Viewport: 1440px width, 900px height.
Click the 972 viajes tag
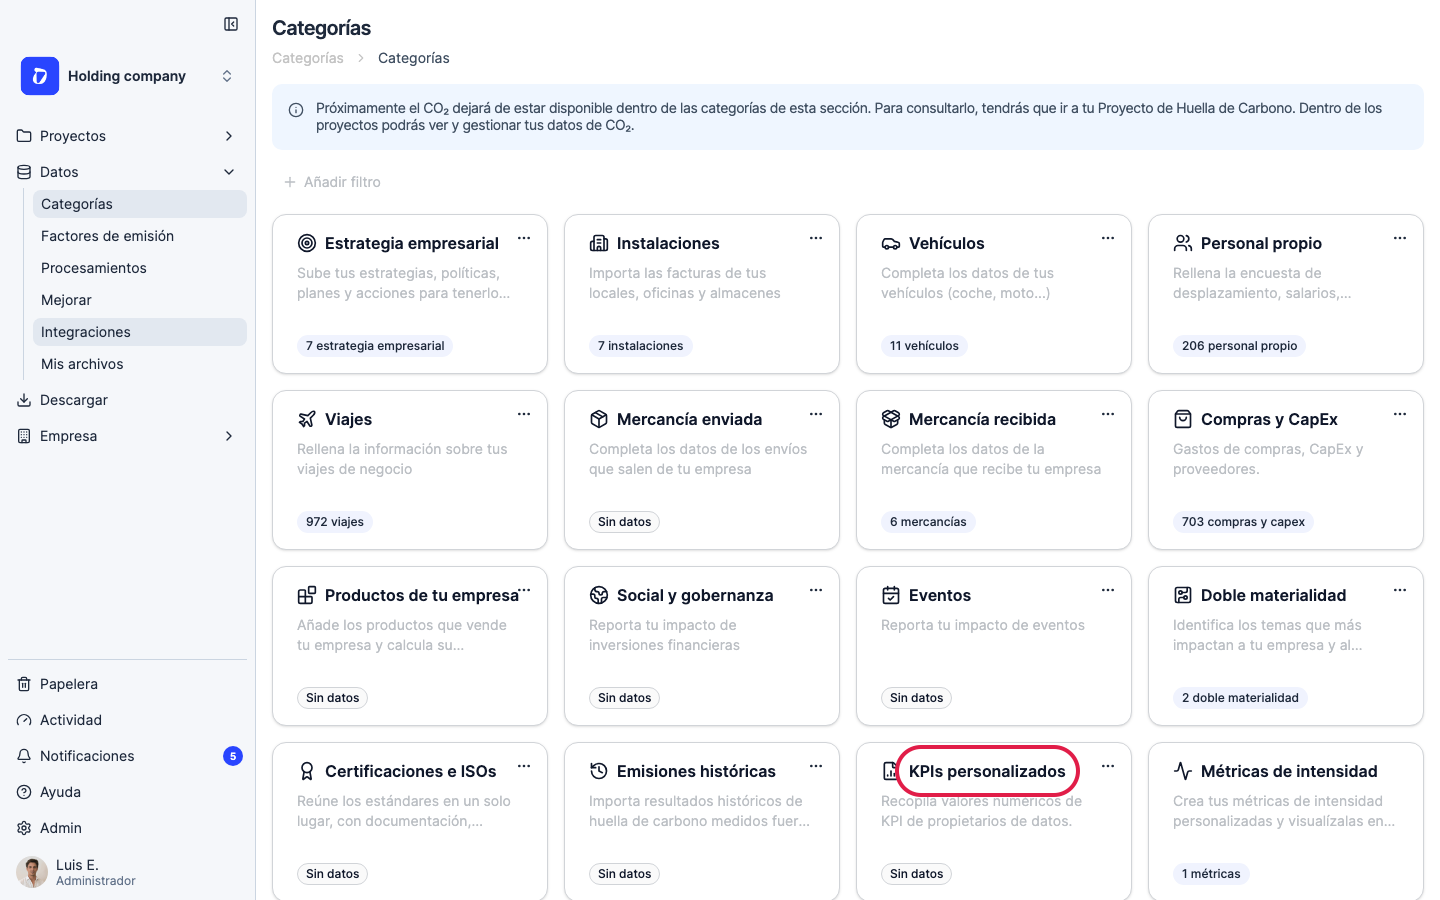(335, 522)
